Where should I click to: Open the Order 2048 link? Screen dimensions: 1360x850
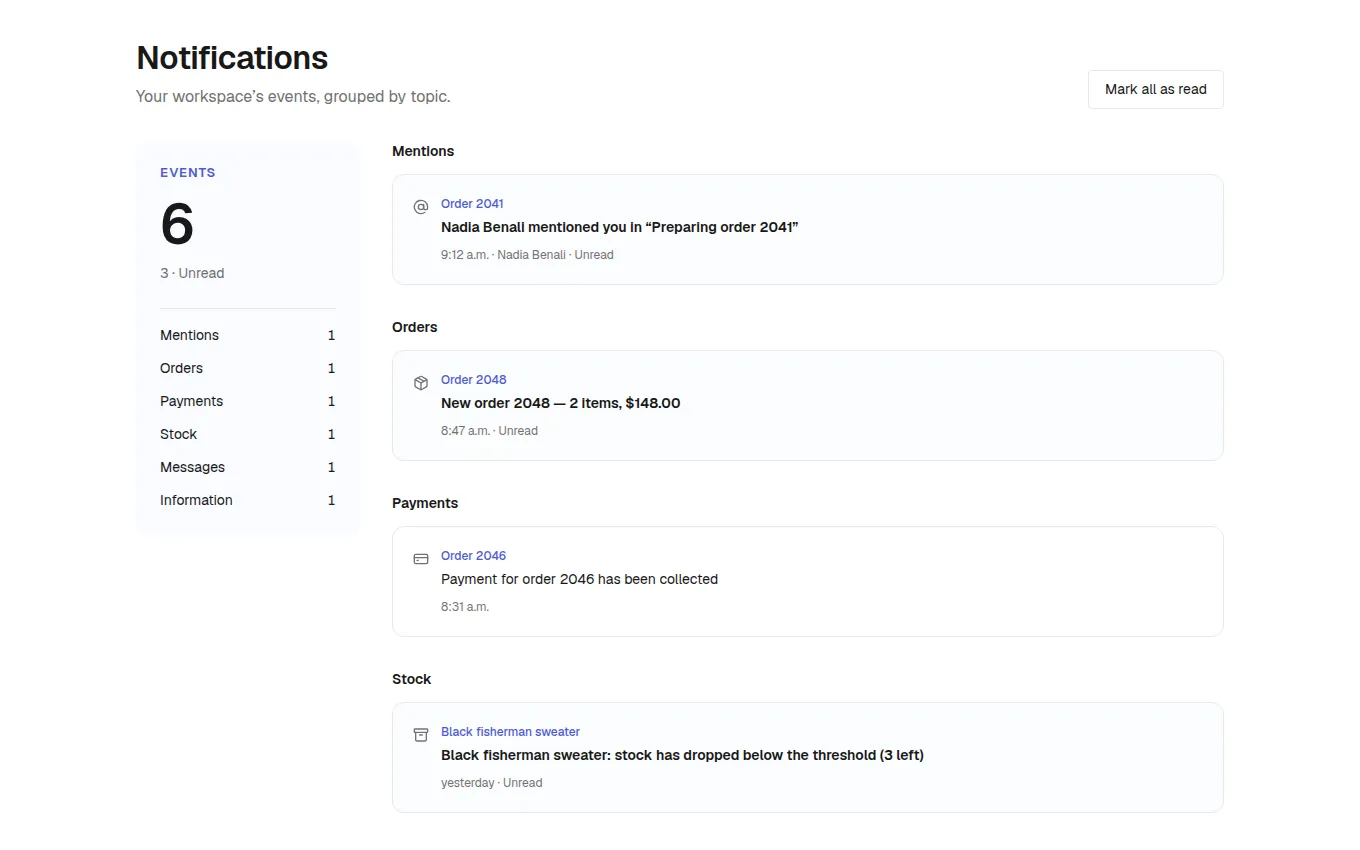[473, 380]
